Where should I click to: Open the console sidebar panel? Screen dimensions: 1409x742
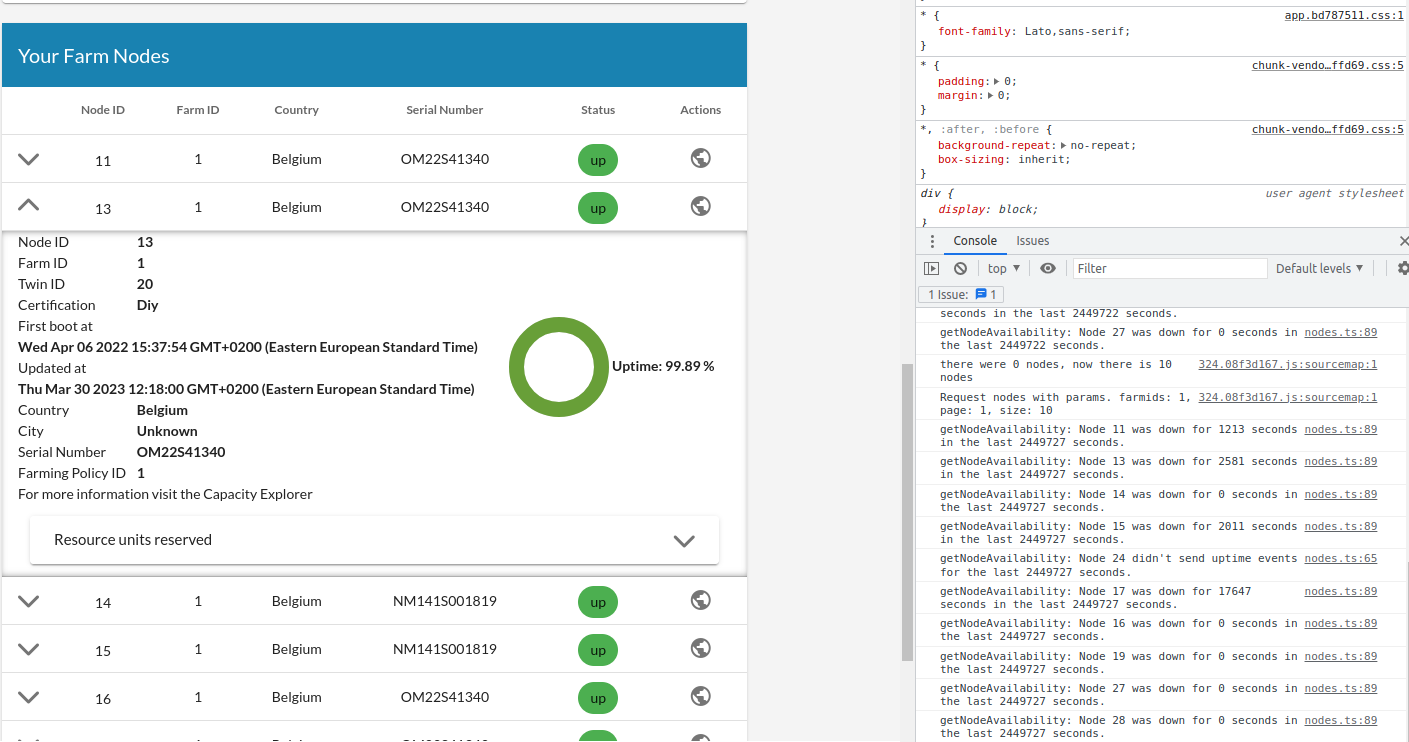click(931, 268)
